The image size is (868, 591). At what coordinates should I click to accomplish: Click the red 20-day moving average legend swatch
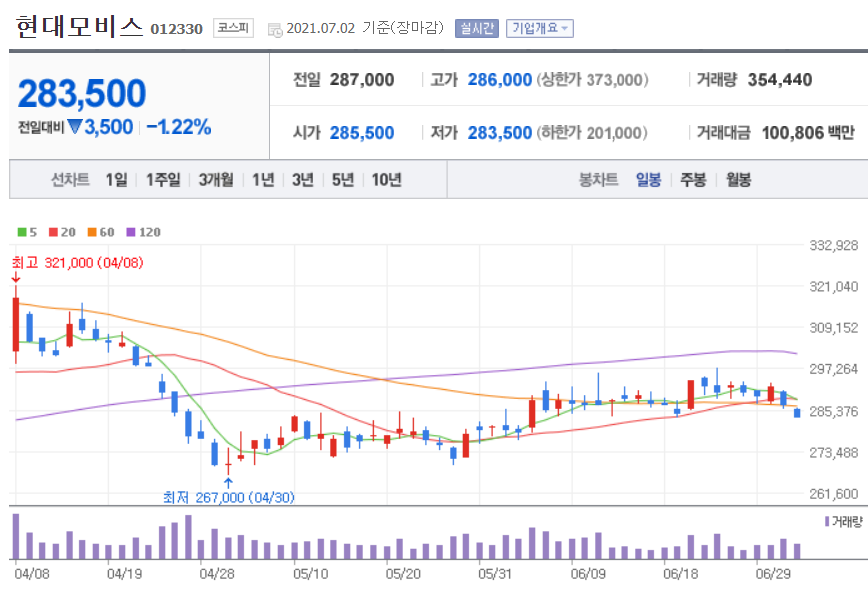[x=53, y=232]
